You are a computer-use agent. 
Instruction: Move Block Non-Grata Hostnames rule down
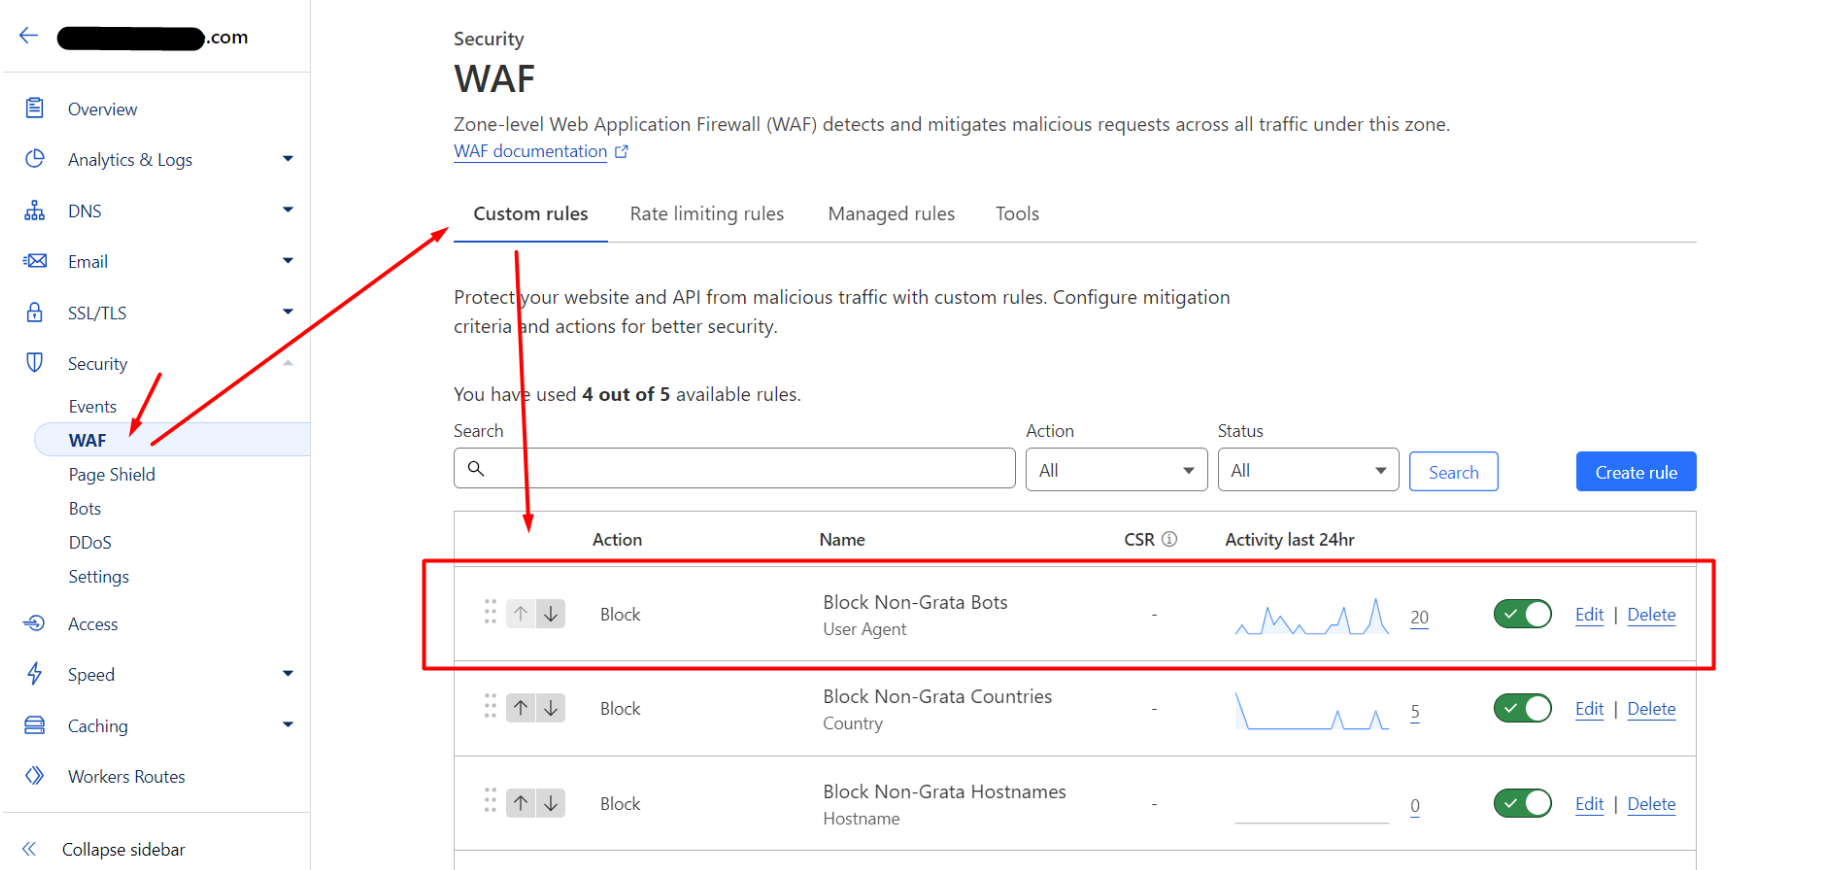coord(551,803)
